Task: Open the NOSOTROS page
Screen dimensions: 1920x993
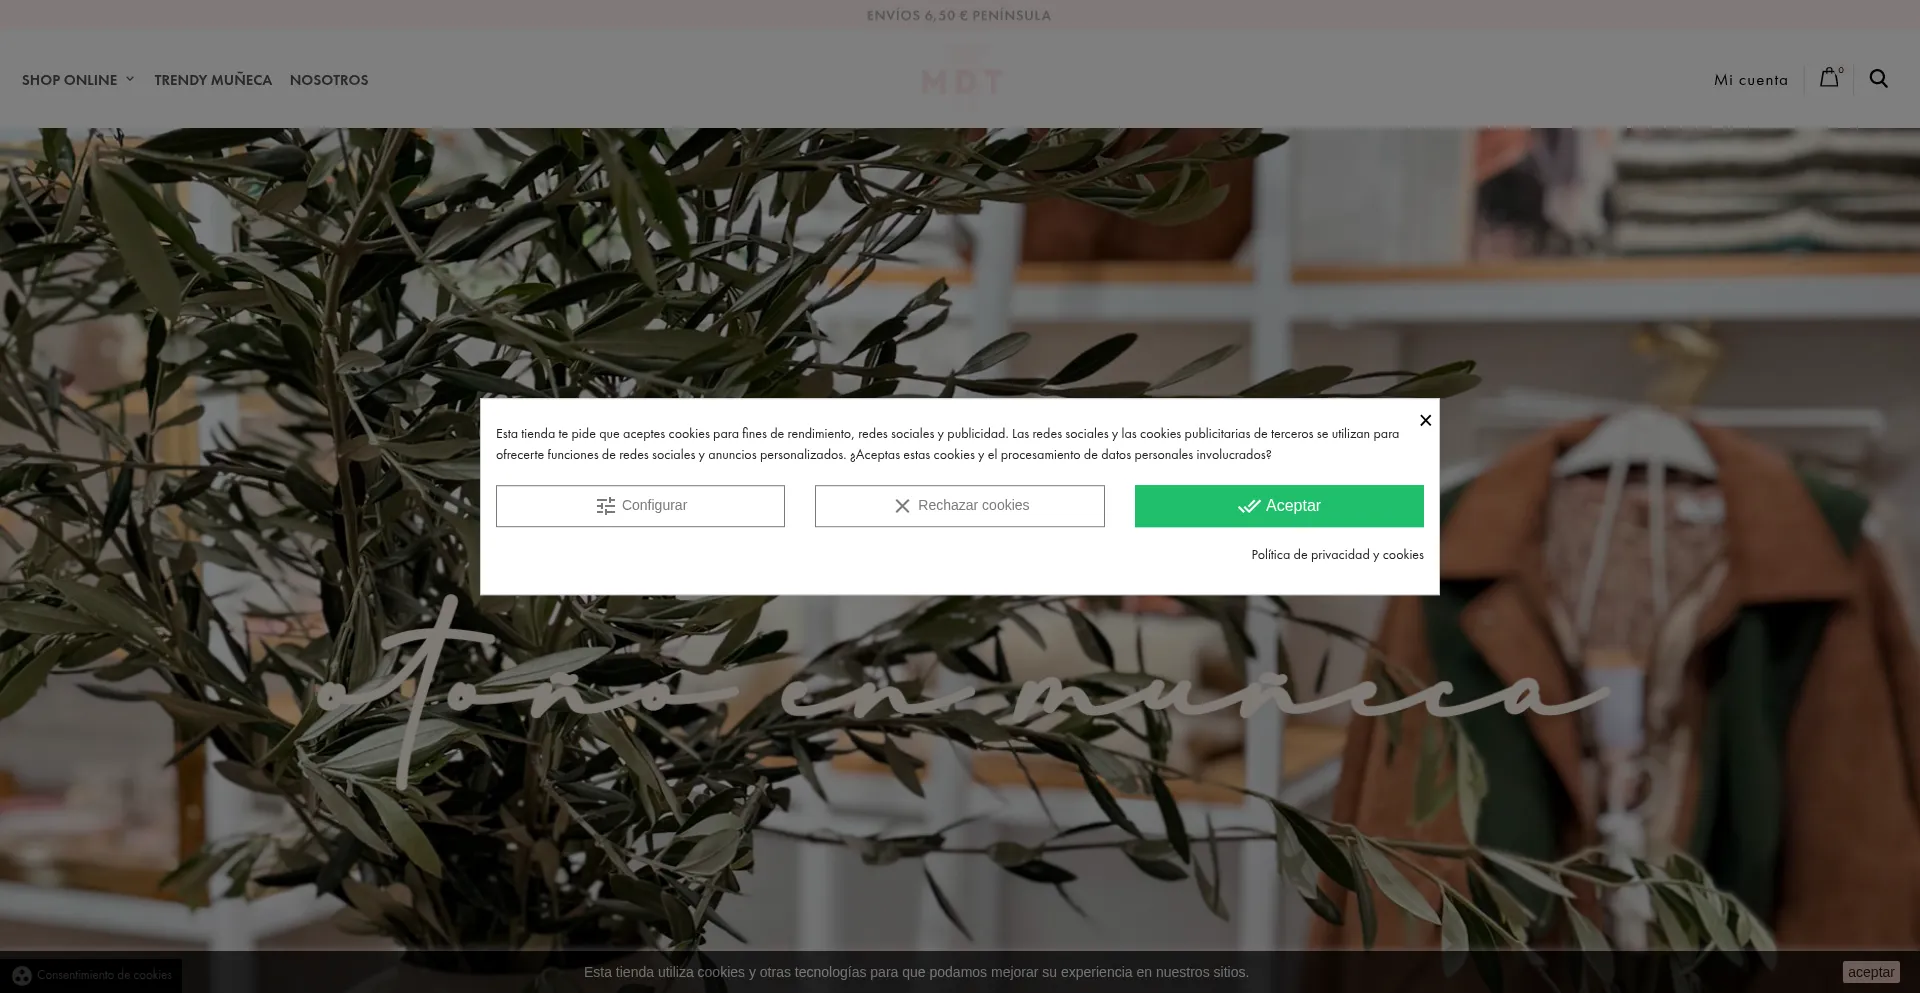Action: click(329, 80)
